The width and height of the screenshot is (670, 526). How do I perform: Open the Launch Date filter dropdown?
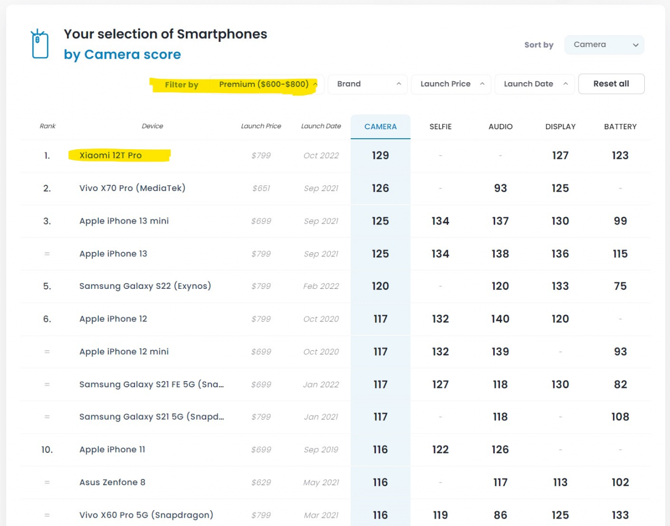click(535, 84)
